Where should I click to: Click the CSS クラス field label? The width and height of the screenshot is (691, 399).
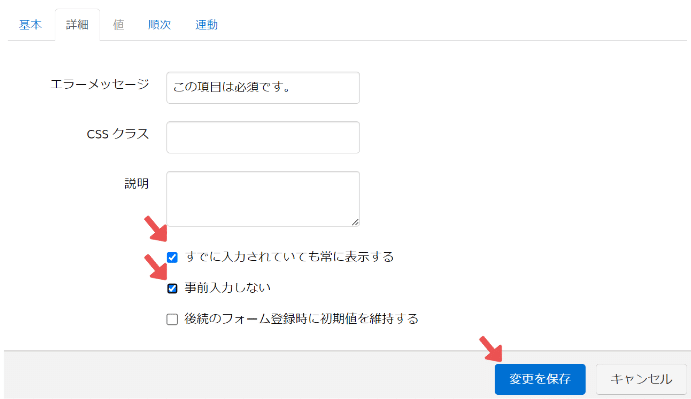point(118,134)
